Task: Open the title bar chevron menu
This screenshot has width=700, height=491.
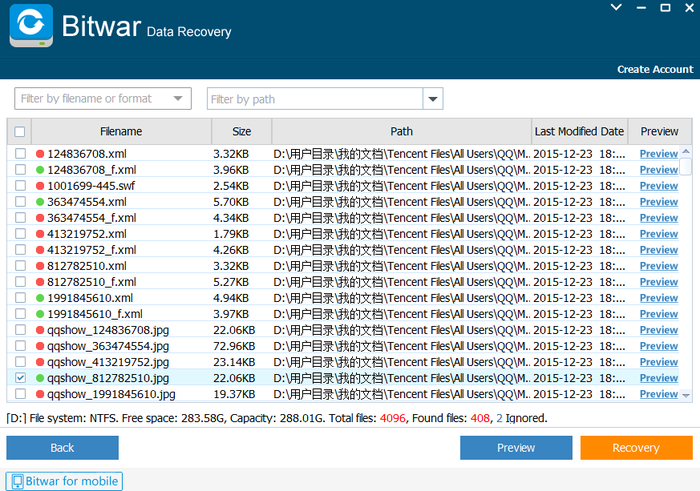Action: (616, 7)
